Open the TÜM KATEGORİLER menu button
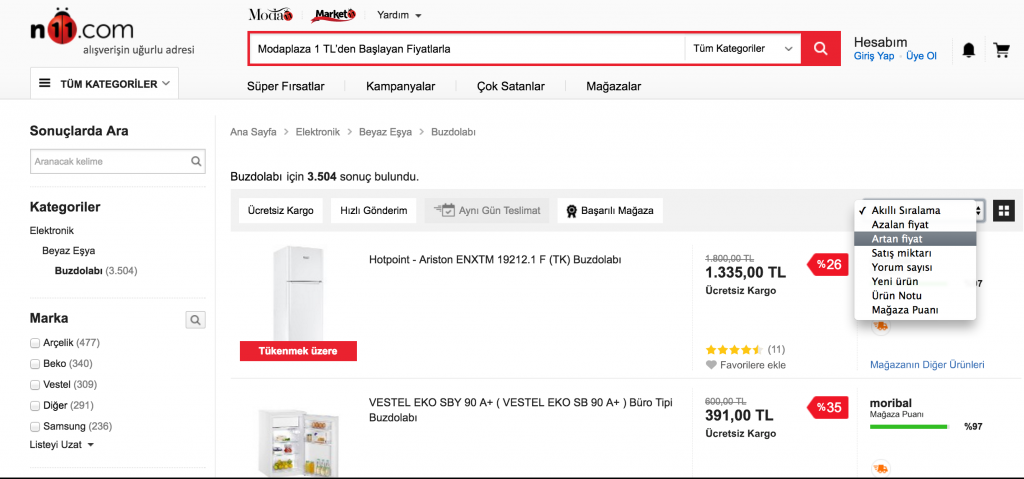 click(x=104, y=84)
